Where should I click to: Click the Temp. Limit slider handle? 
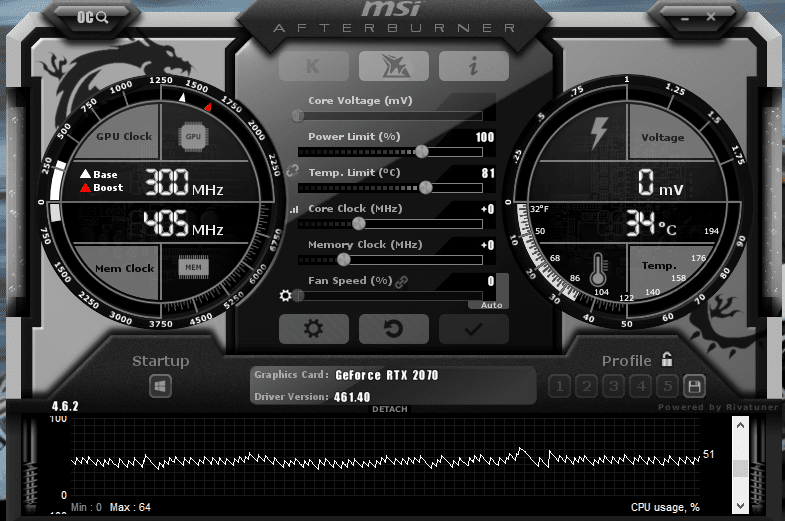click(x=426, y=187)
